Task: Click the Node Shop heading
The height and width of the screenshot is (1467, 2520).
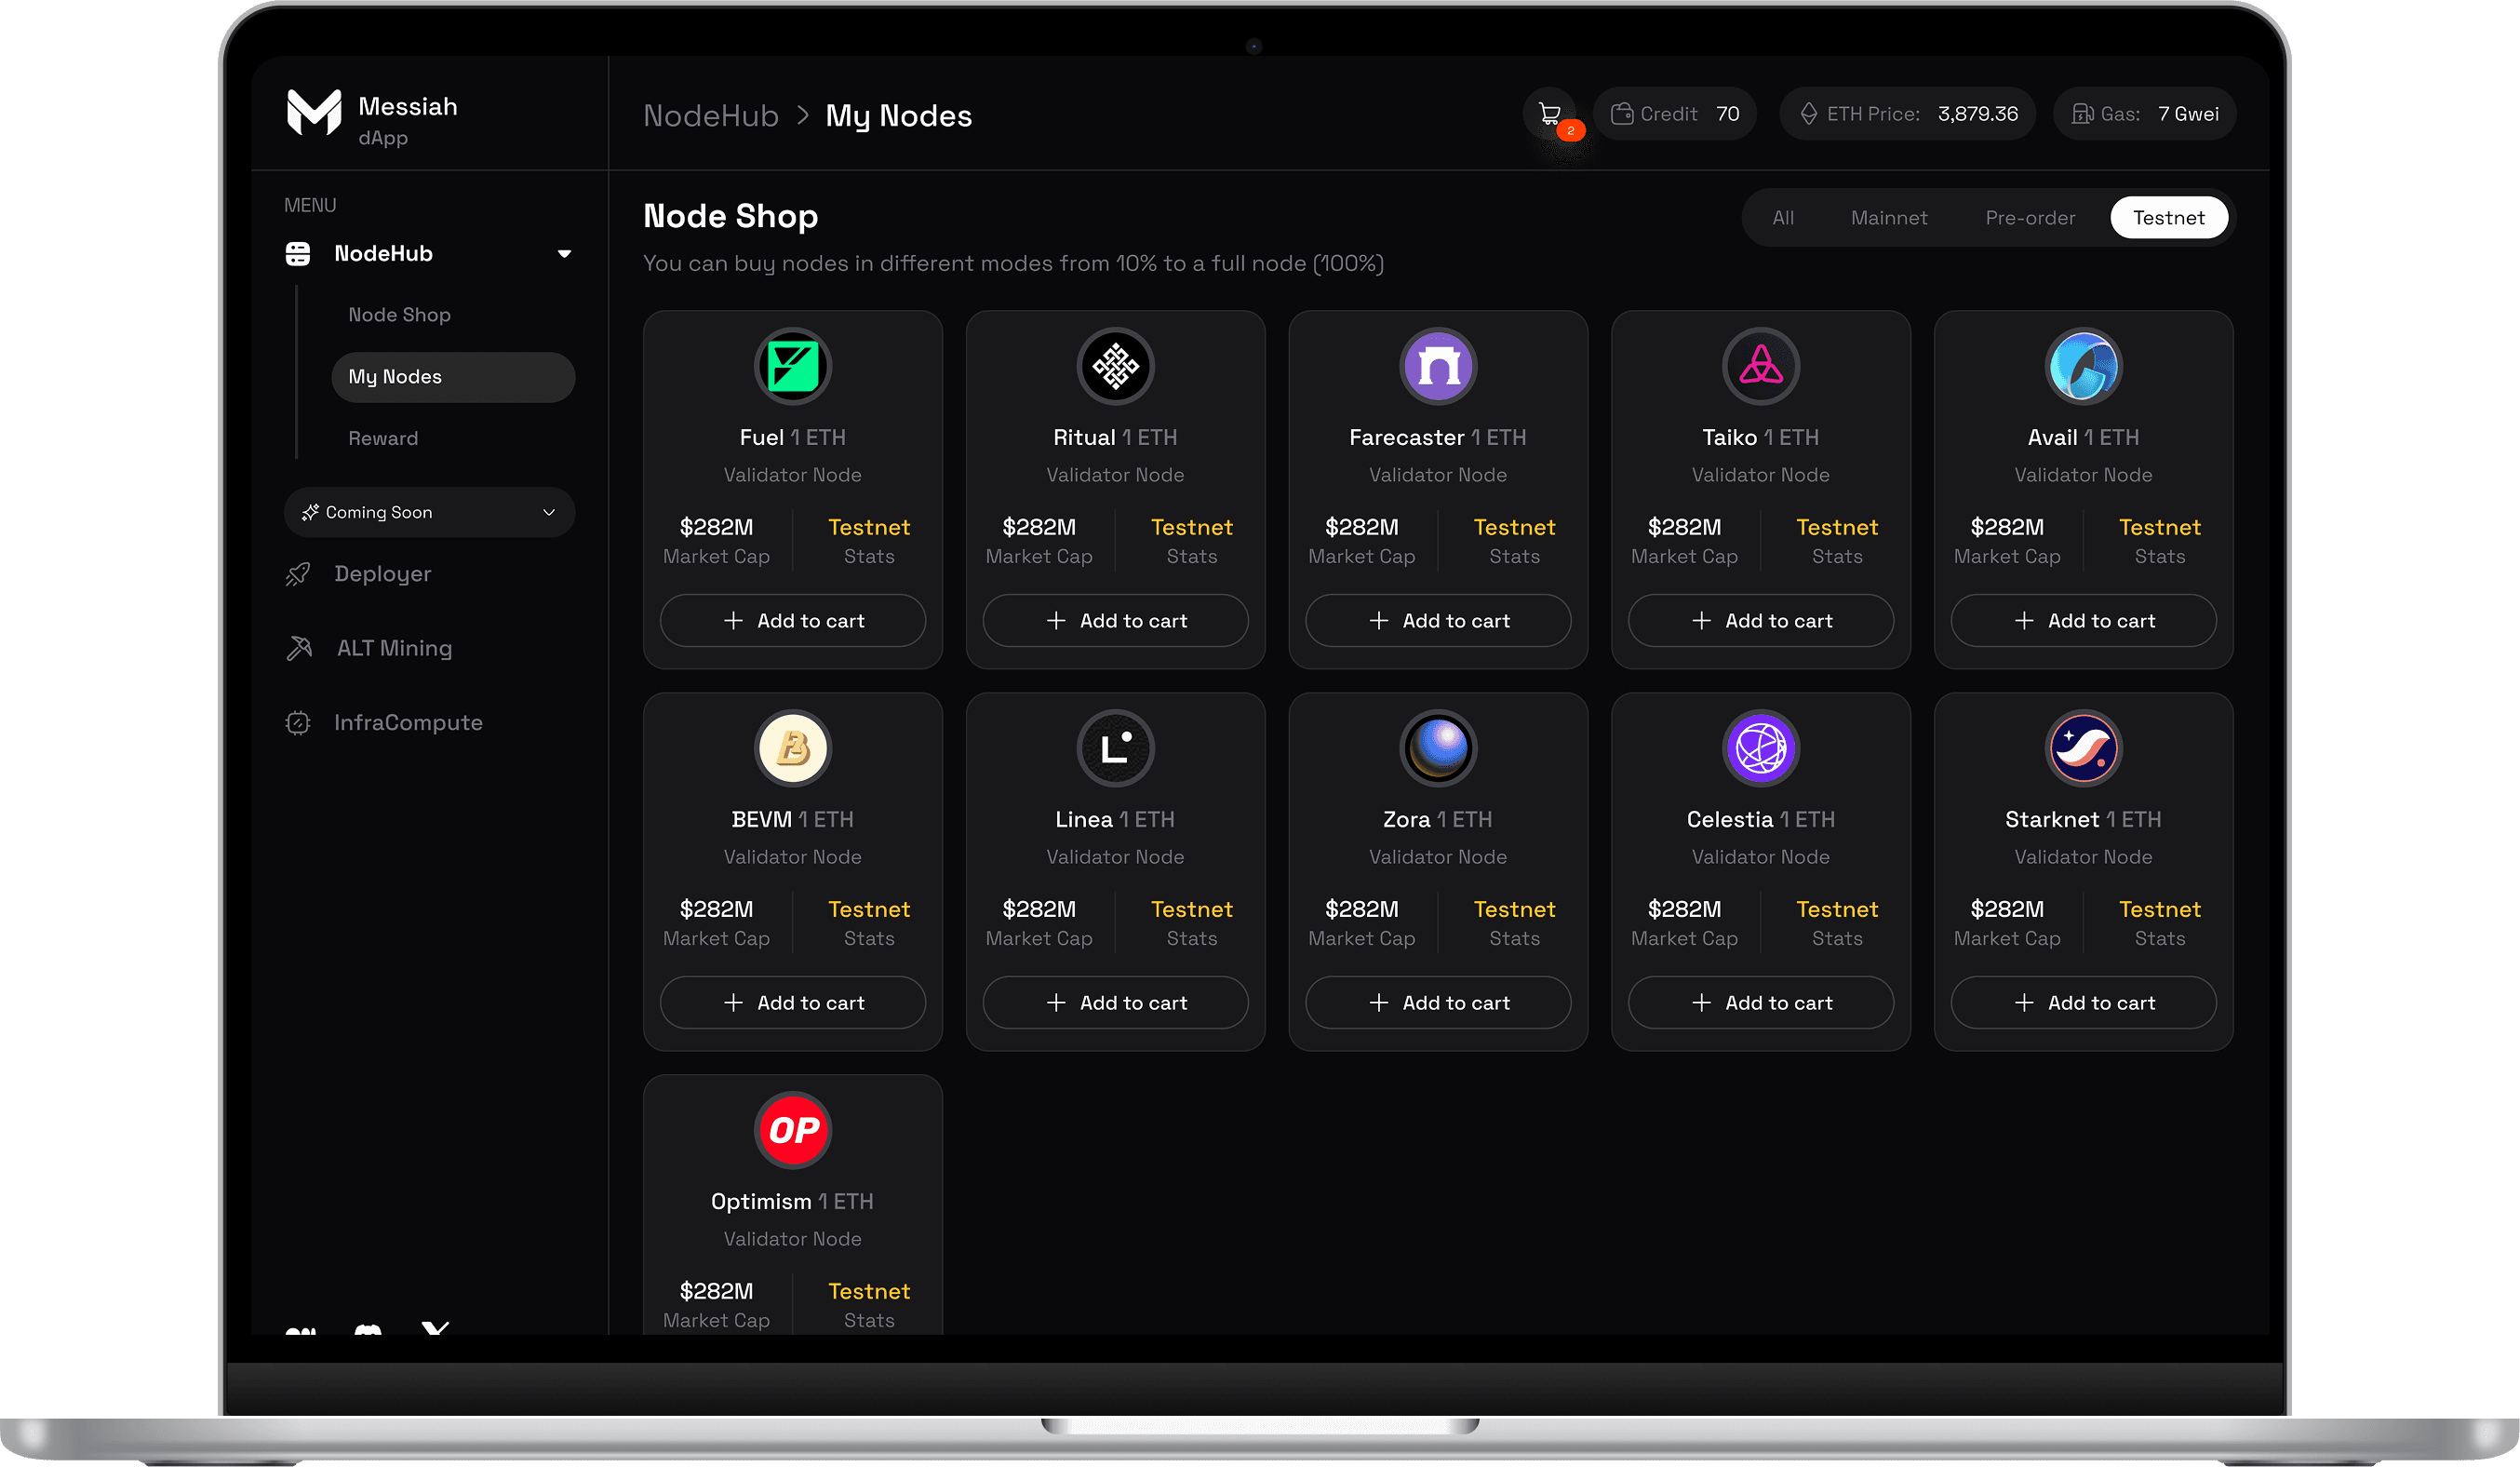Action: (x=731, y=216)
